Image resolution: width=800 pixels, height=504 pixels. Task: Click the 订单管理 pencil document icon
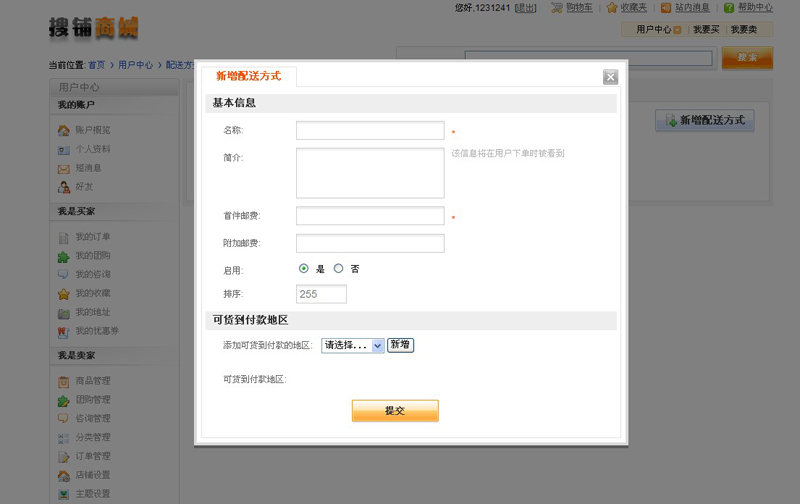tap(63, 457)
